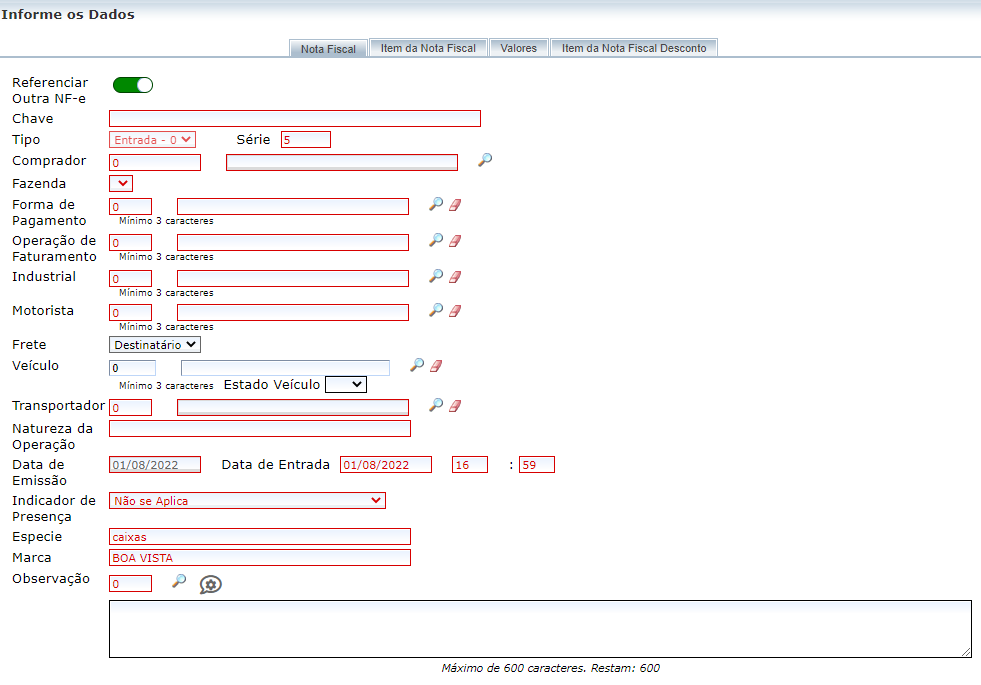Open the Transportador search lookup

click(x=435, y=406)
